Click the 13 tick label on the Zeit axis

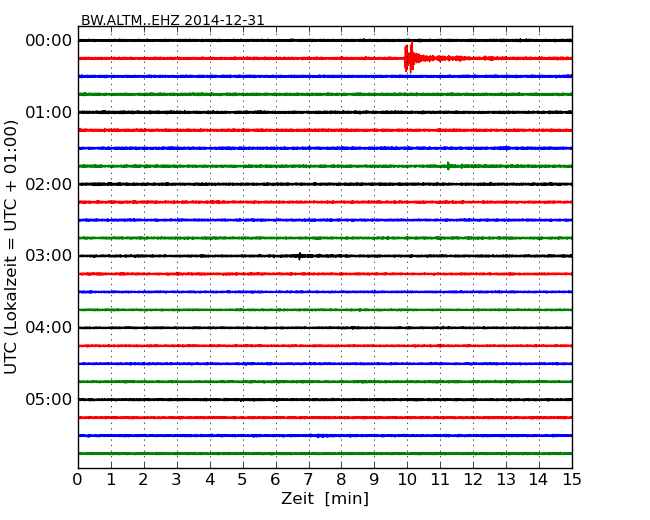tap(506, 480)
